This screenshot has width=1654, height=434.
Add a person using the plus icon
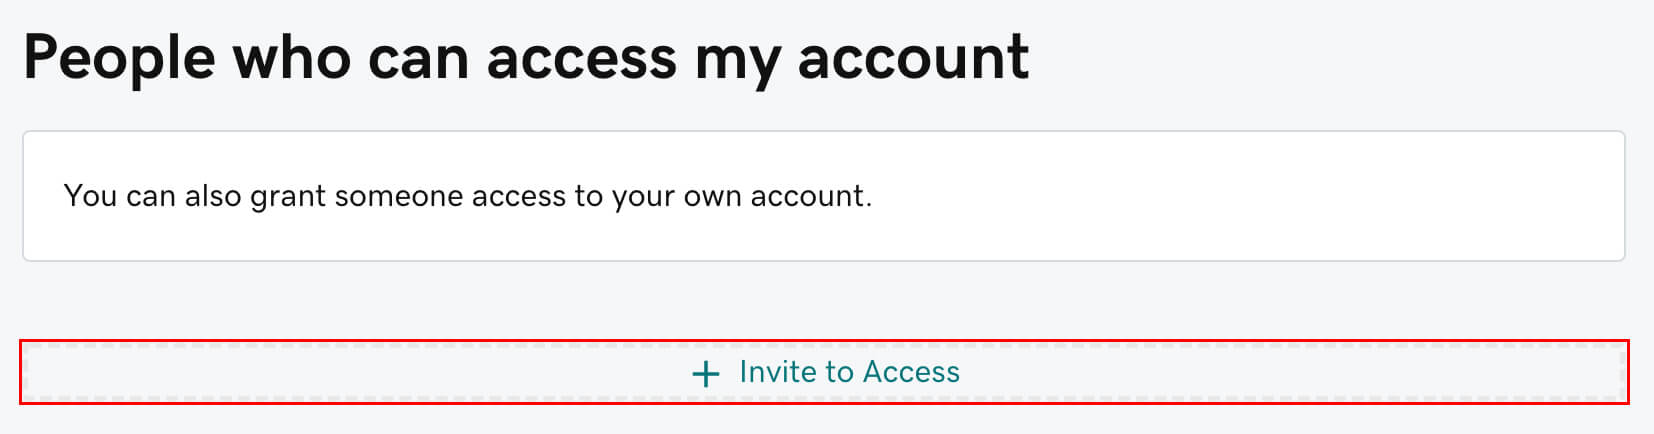pyautogui.click(x=705, y=374)
